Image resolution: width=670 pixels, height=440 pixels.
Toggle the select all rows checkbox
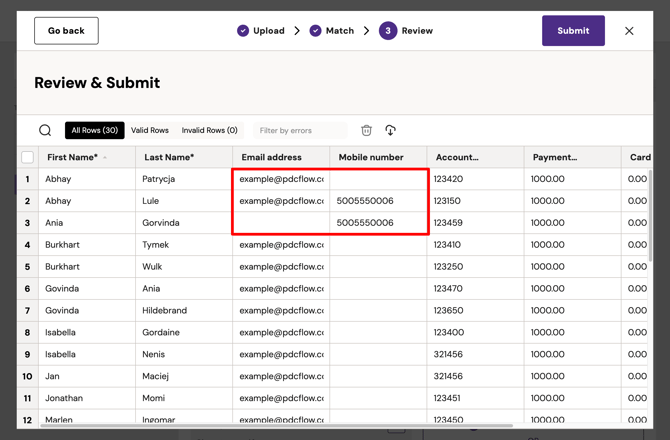coord(27,157)
